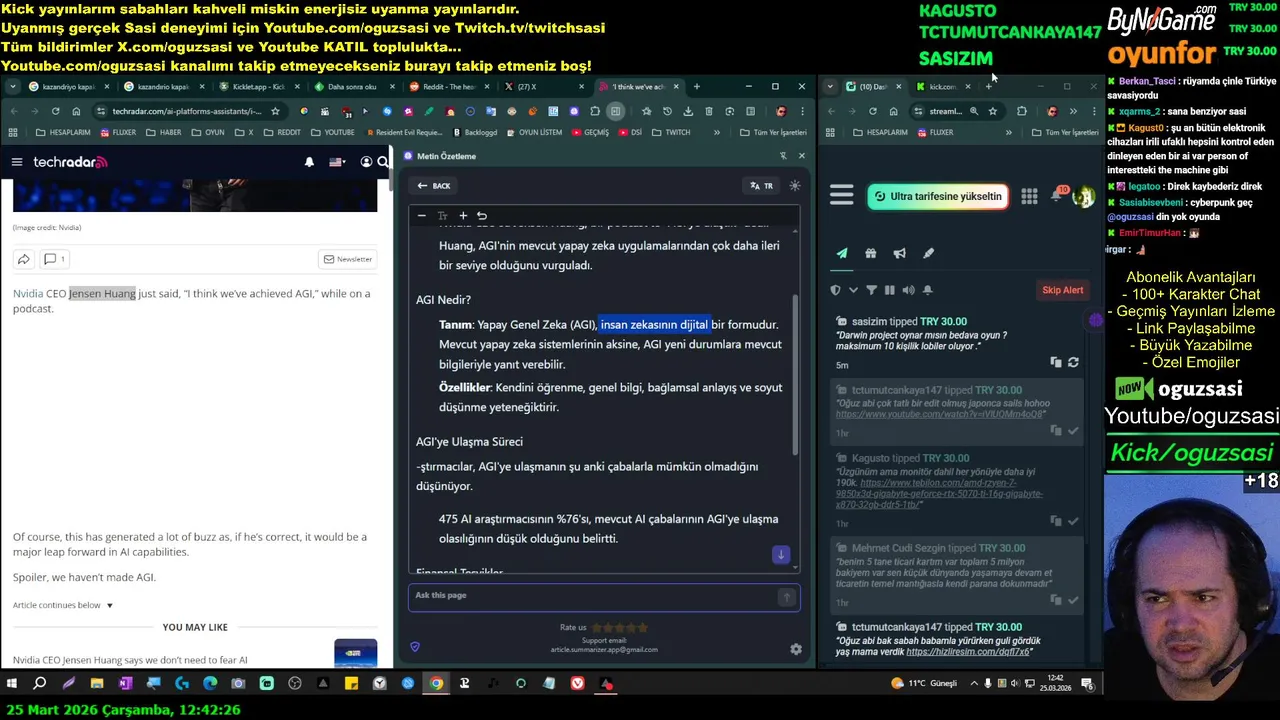Open the Nvidia link in article
The width and height of the screenshot is (1280, 720).
click(x=28, y=293)
